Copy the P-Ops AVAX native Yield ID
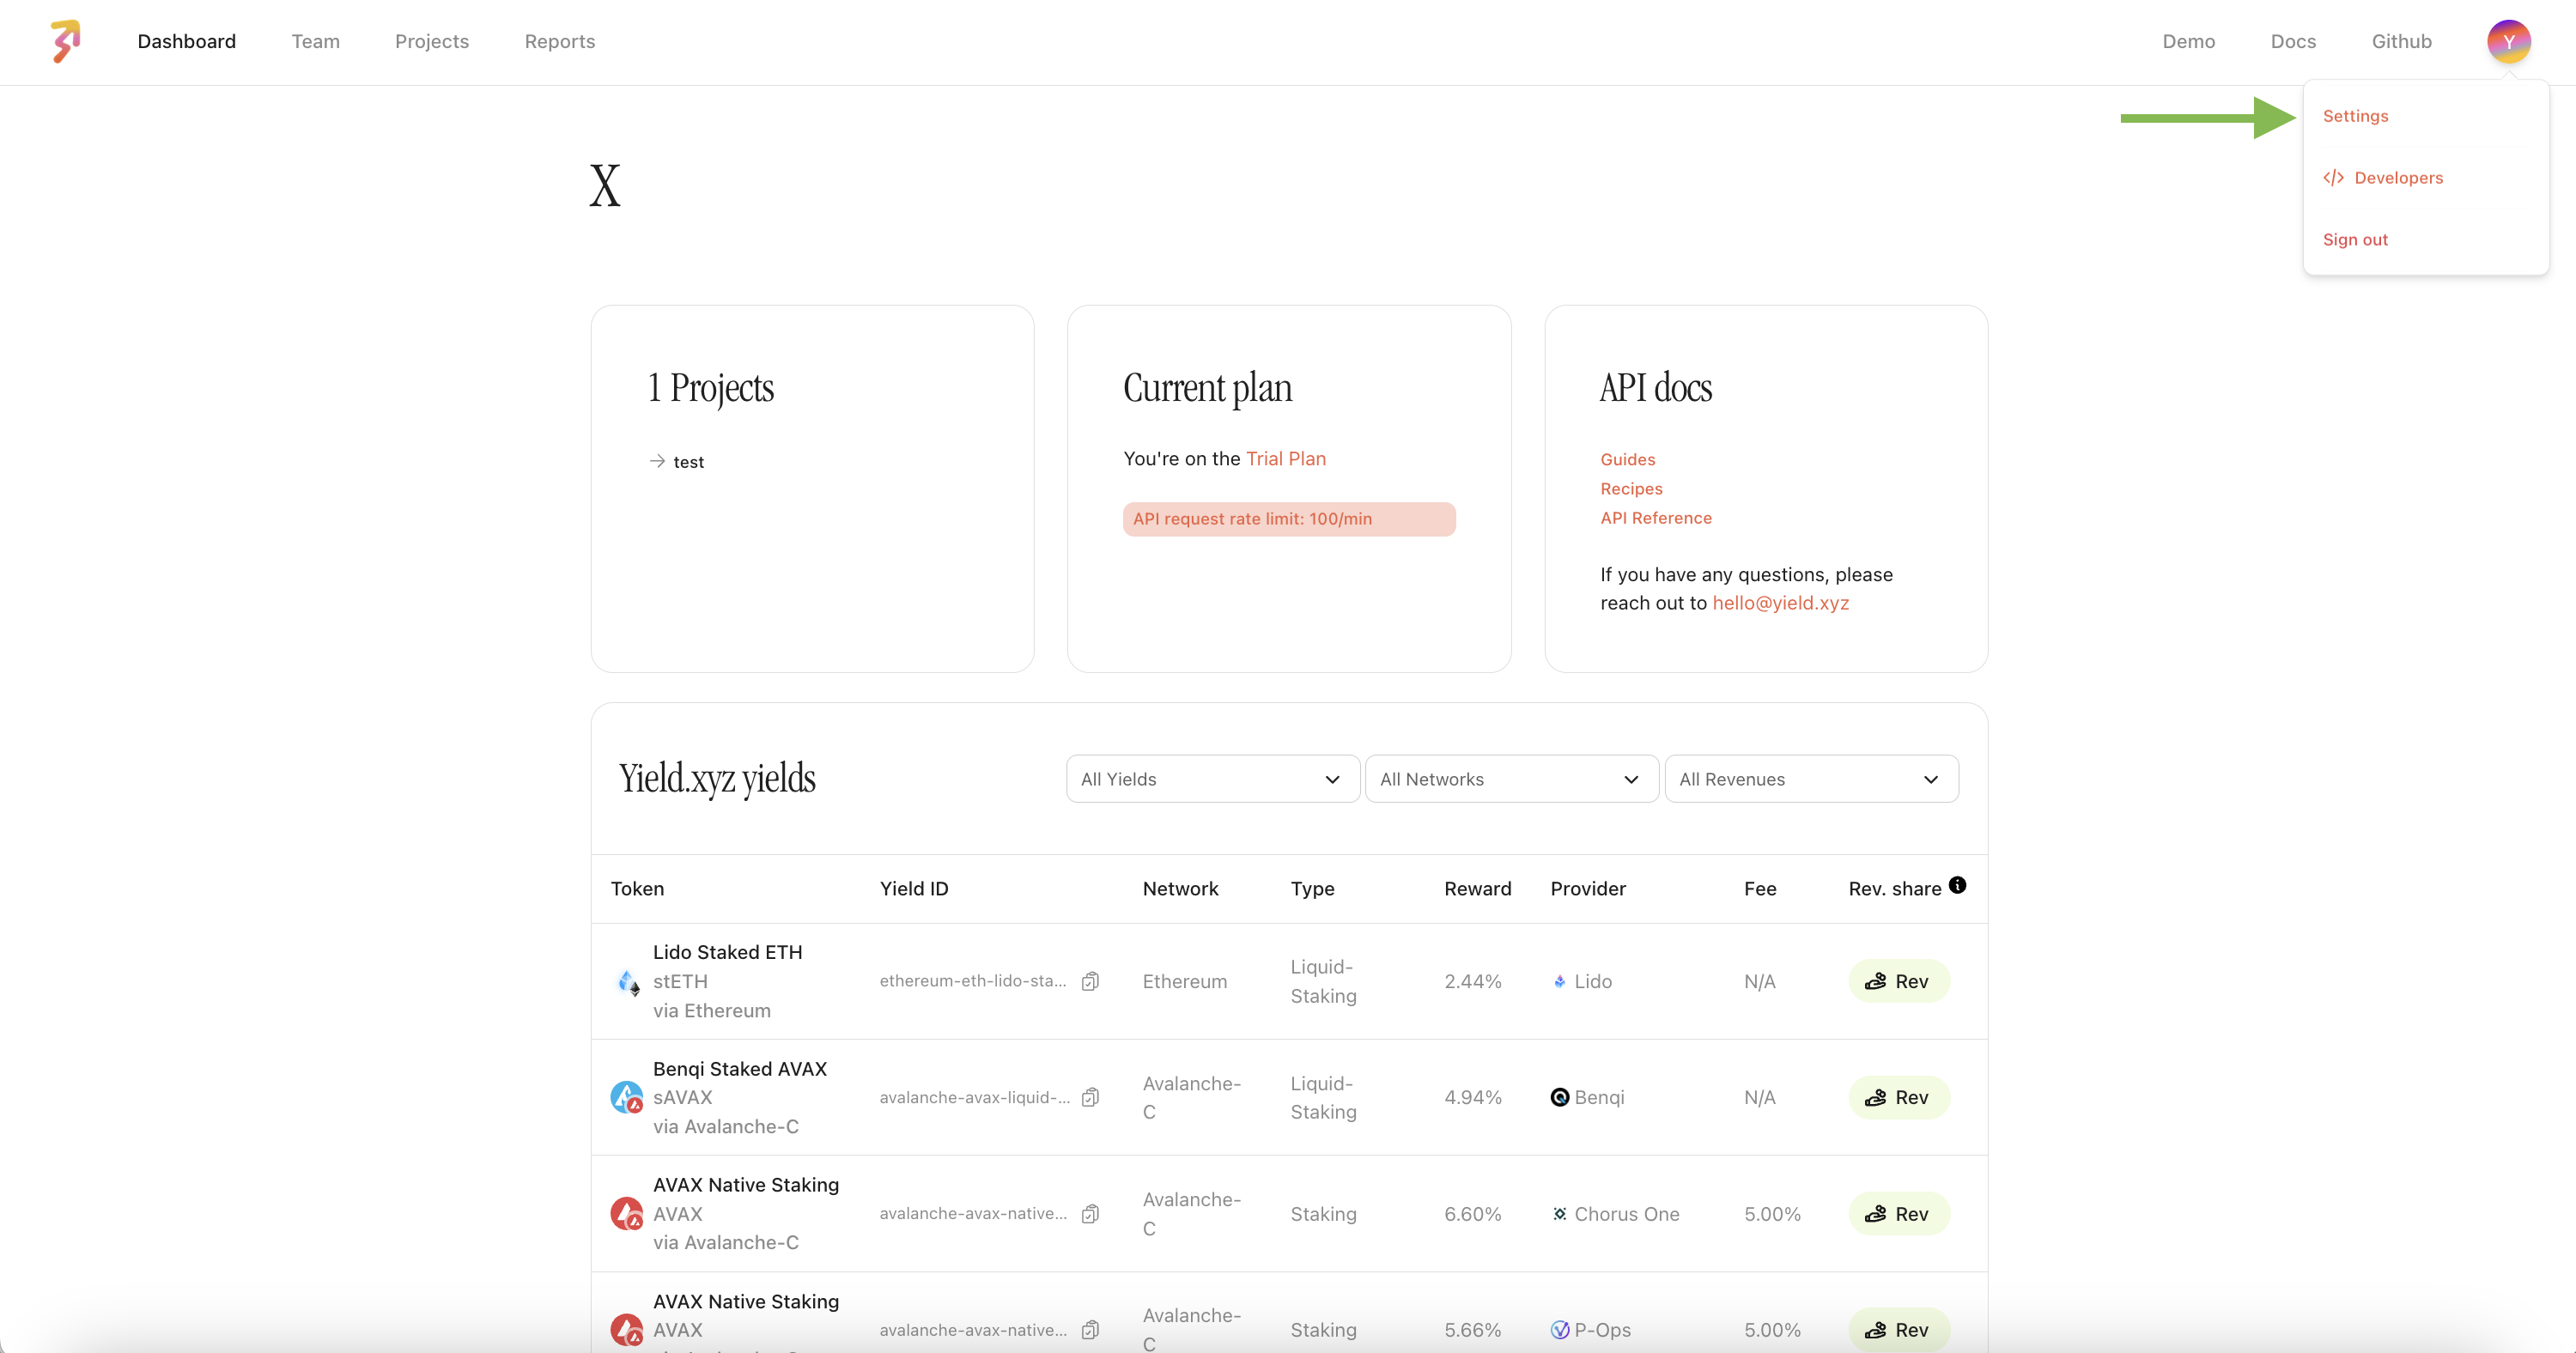Viewport: 2576px width, 1353px height. (x=1090, y=1330)
